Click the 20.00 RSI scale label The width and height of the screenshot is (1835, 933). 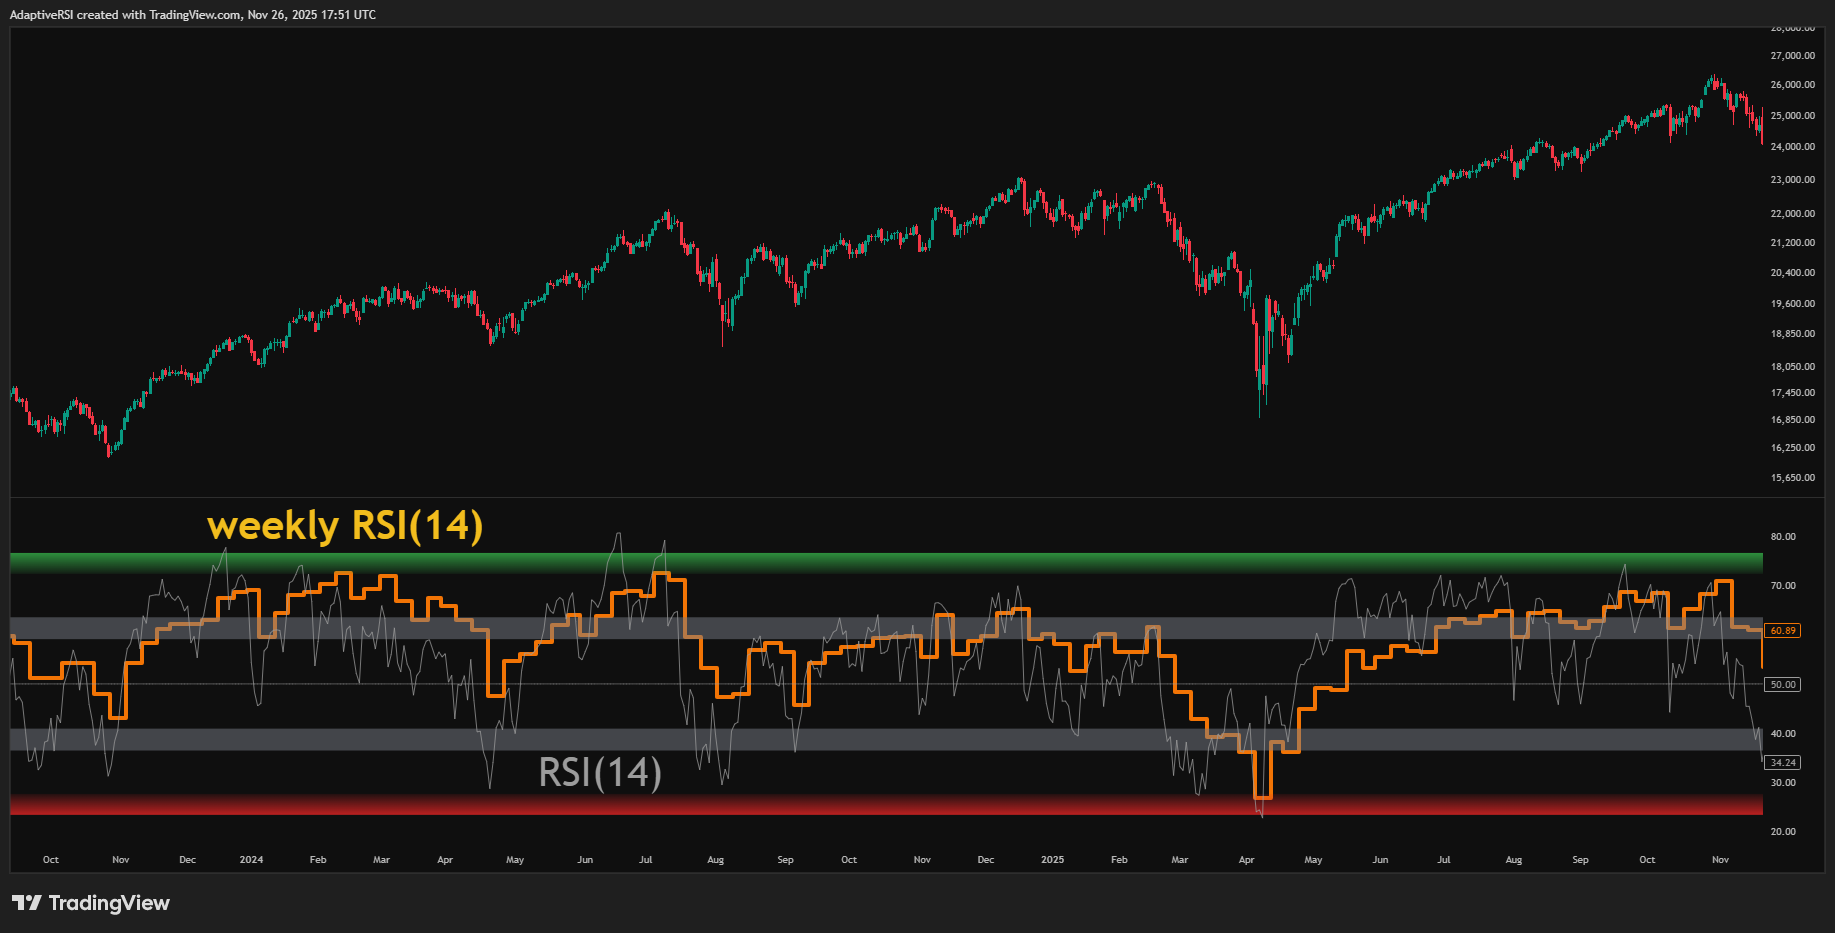point(1783,832)
